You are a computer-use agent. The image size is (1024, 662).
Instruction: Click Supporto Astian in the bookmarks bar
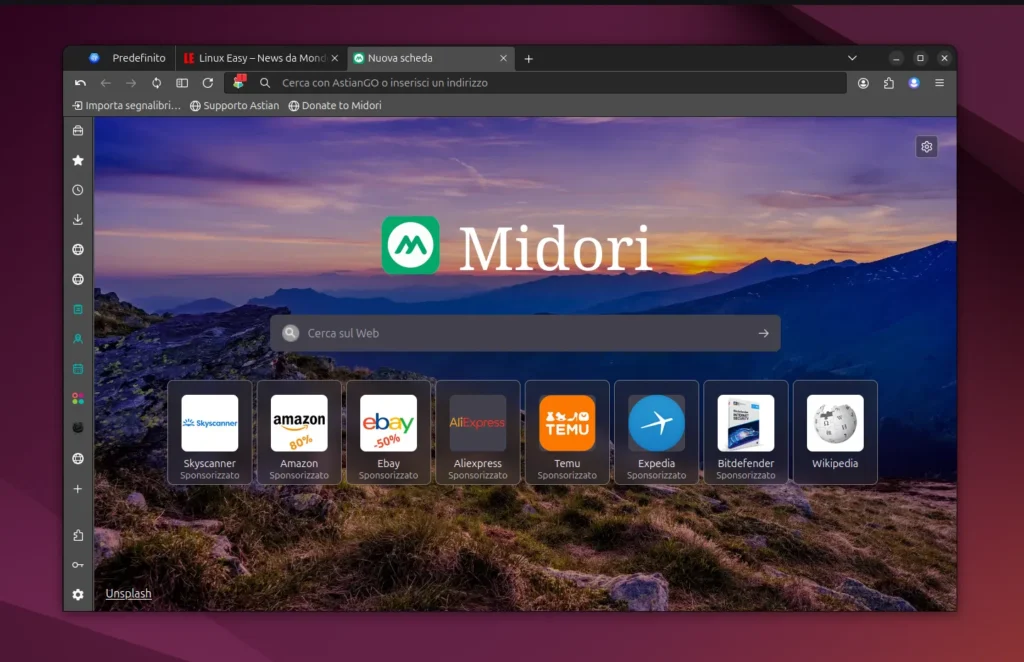point(241,105)
